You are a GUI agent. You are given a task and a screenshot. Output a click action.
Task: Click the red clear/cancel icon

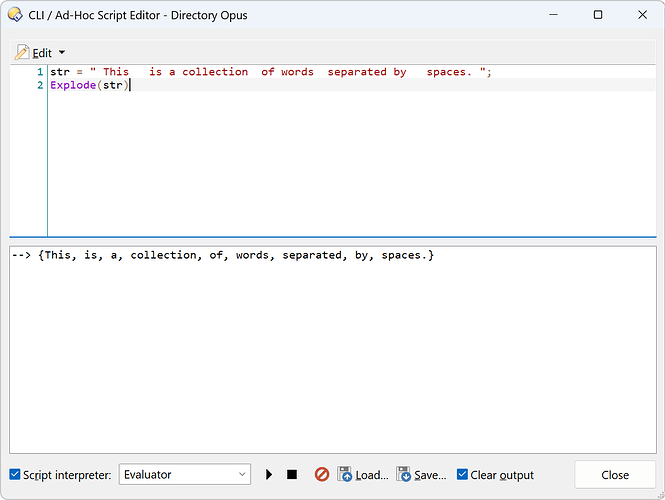(x=322, y=475)
